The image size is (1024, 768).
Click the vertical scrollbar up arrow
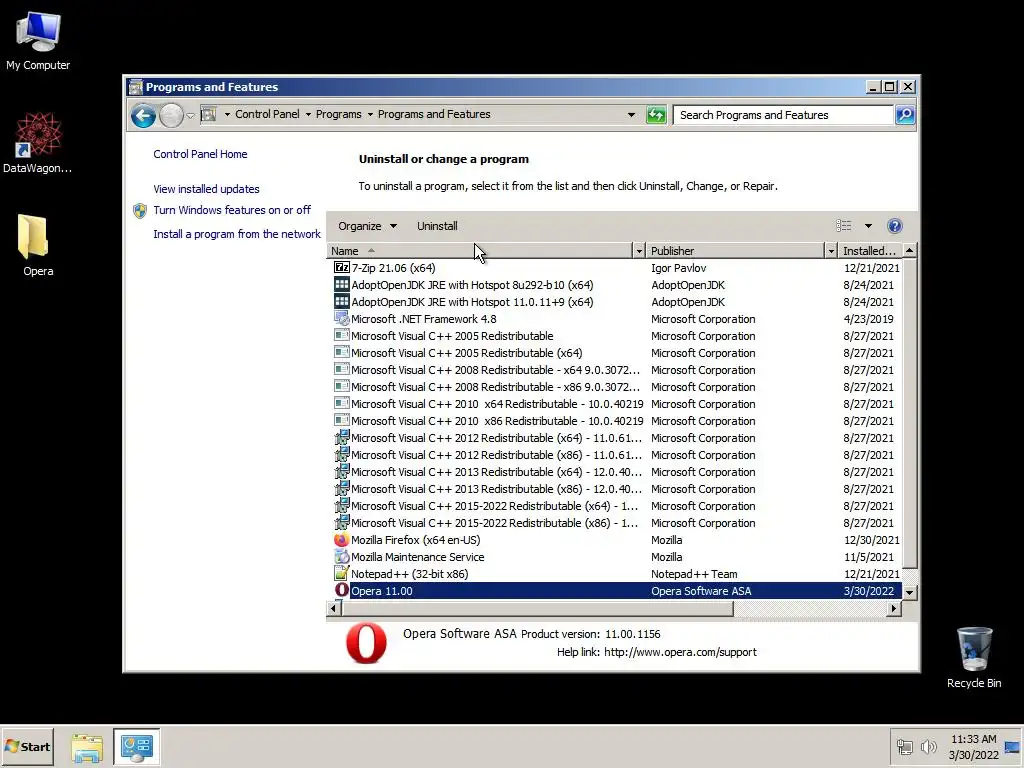[909, 250]
